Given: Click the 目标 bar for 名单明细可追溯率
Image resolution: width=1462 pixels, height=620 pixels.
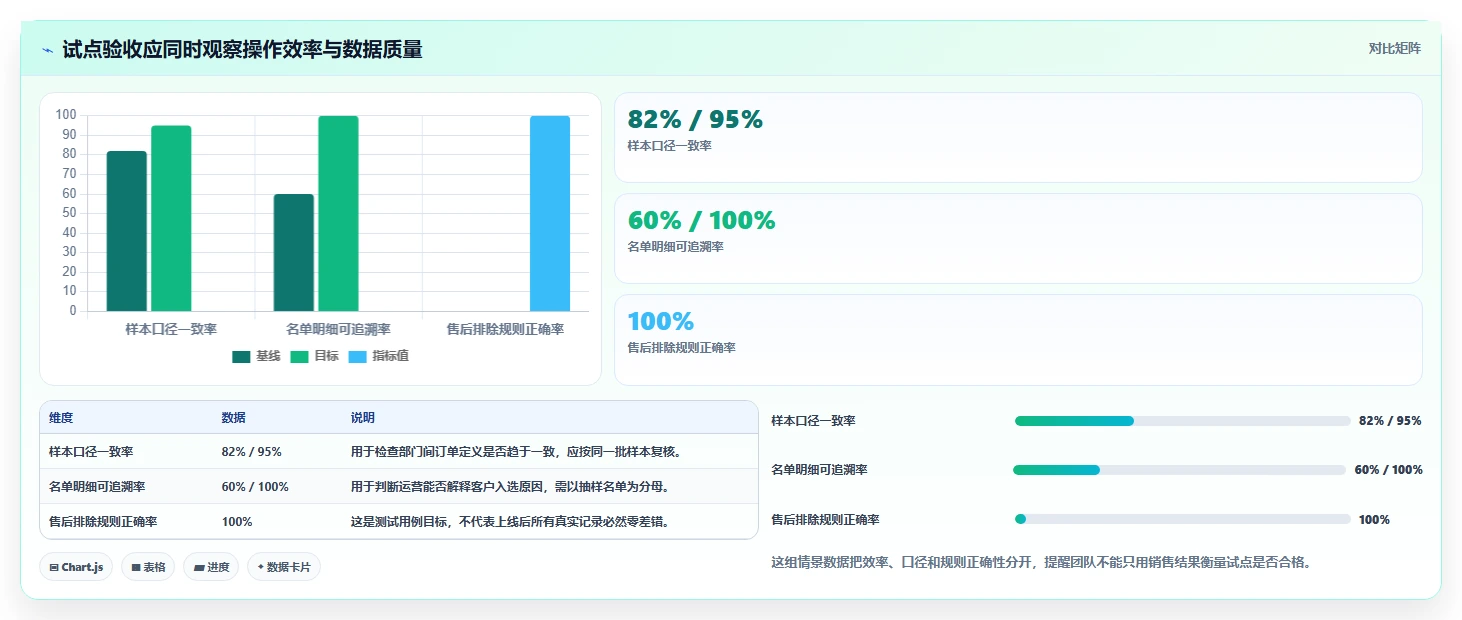Looking at the screenshot, I should click(338, 213).
